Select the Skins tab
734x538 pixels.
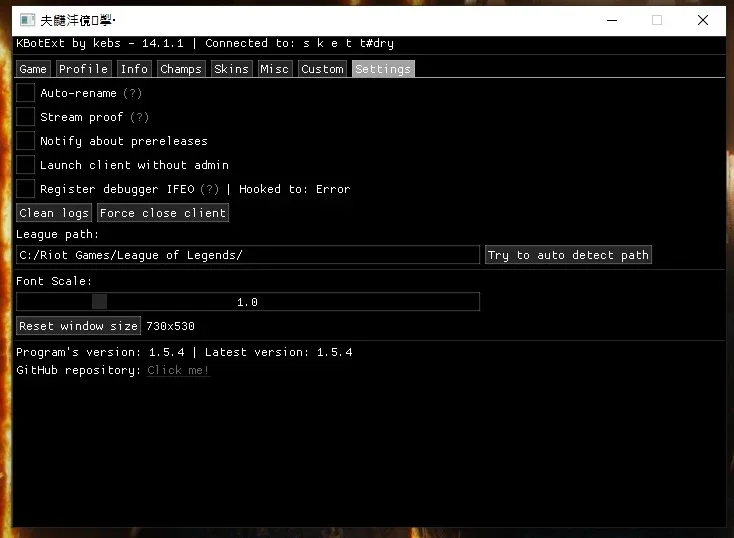(x=231, y=69)
